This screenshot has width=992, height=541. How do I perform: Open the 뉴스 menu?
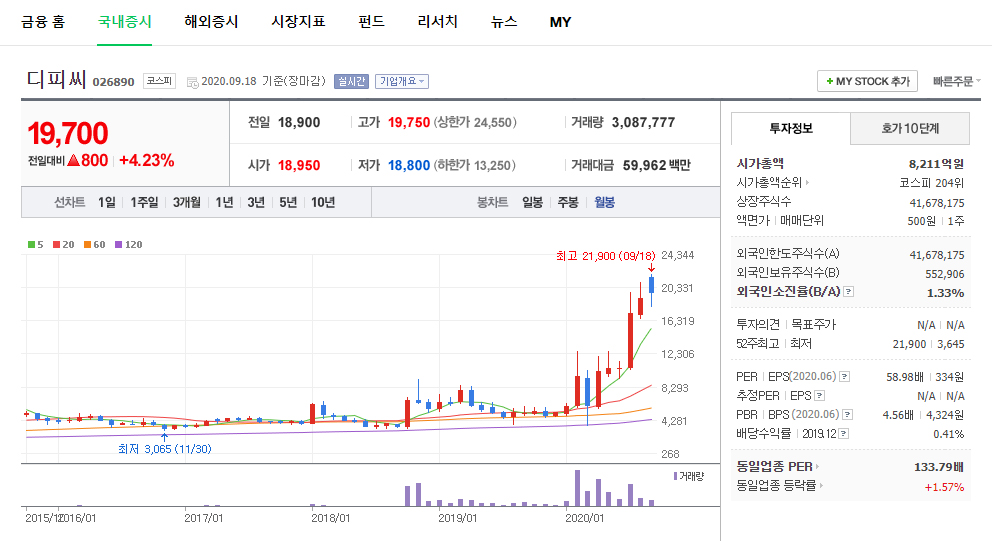point(504,22)
